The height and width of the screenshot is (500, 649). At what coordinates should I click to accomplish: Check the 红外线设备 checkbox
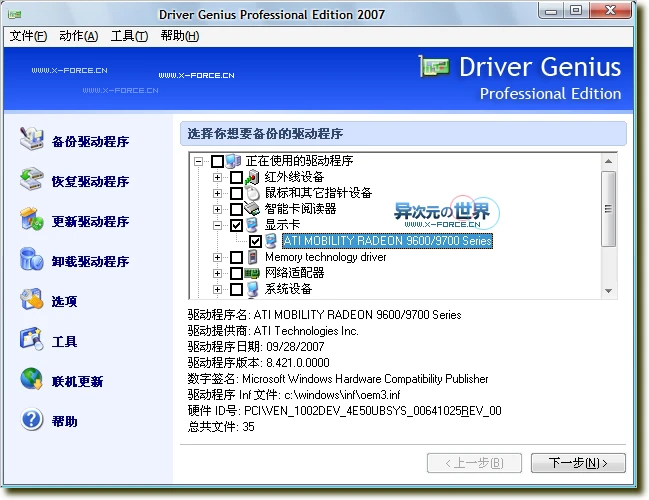tap(236, 177)
